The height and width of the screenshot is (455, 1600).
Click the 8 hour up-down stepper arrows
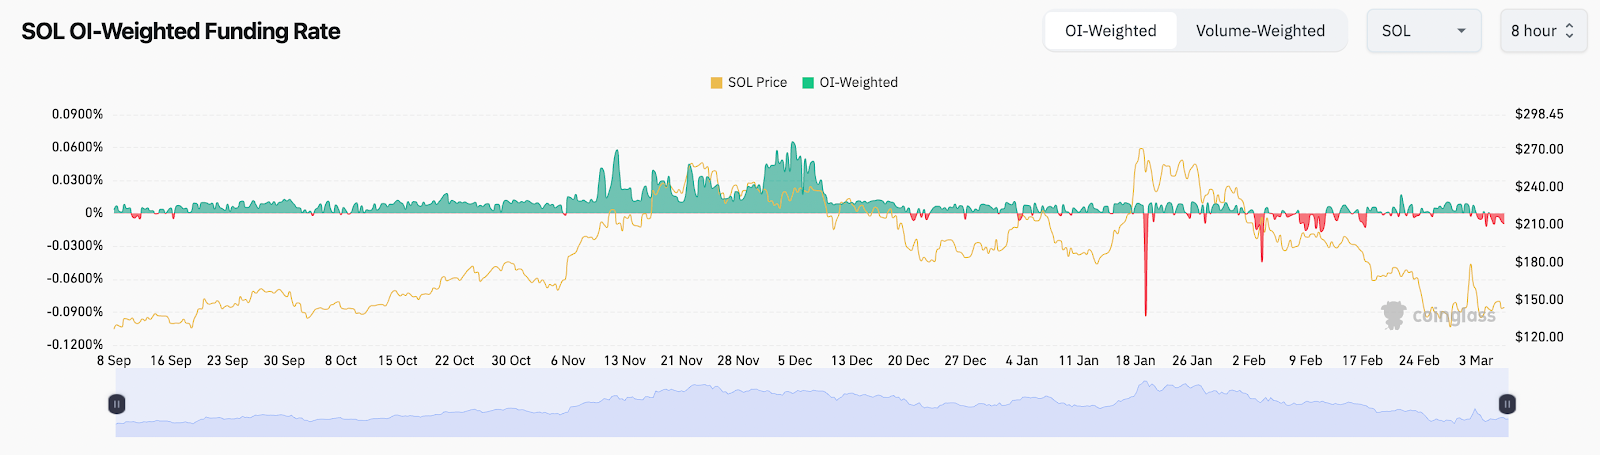[1569, 31]
